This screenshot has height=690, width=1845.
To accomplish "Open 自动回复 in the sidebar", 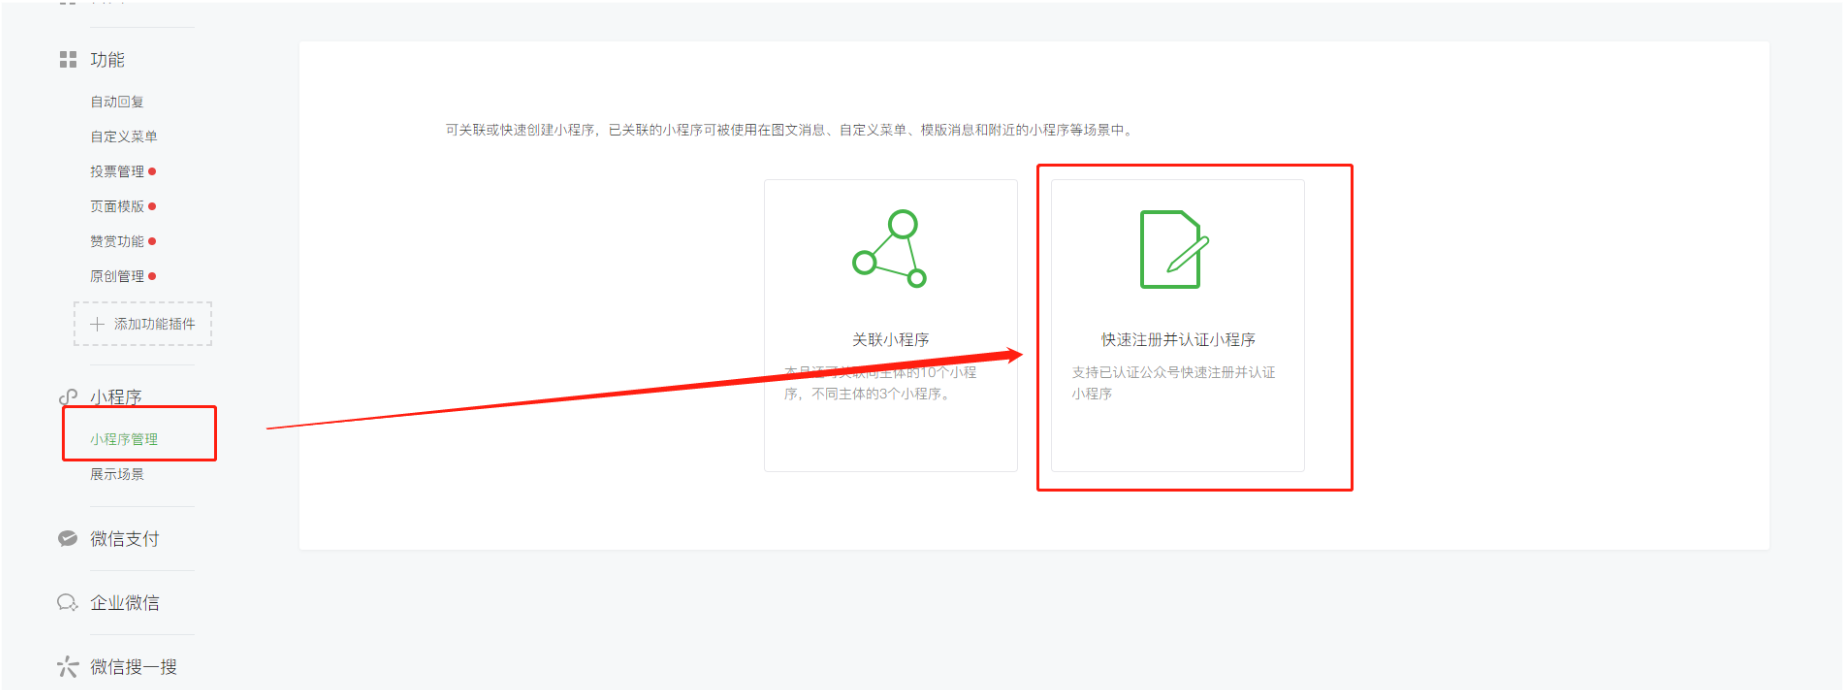I will click(117, 102).
